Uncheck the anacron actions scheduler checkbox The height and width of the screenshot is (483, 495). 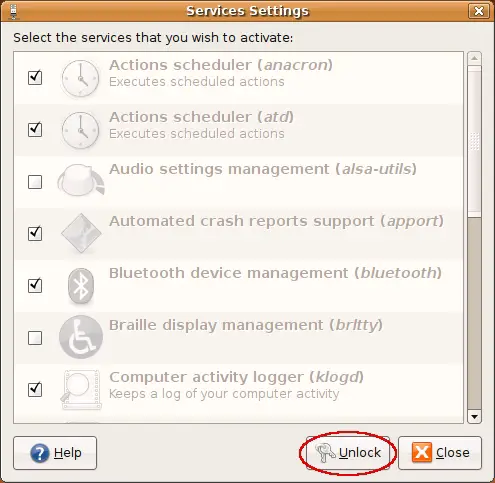(35, 78)
